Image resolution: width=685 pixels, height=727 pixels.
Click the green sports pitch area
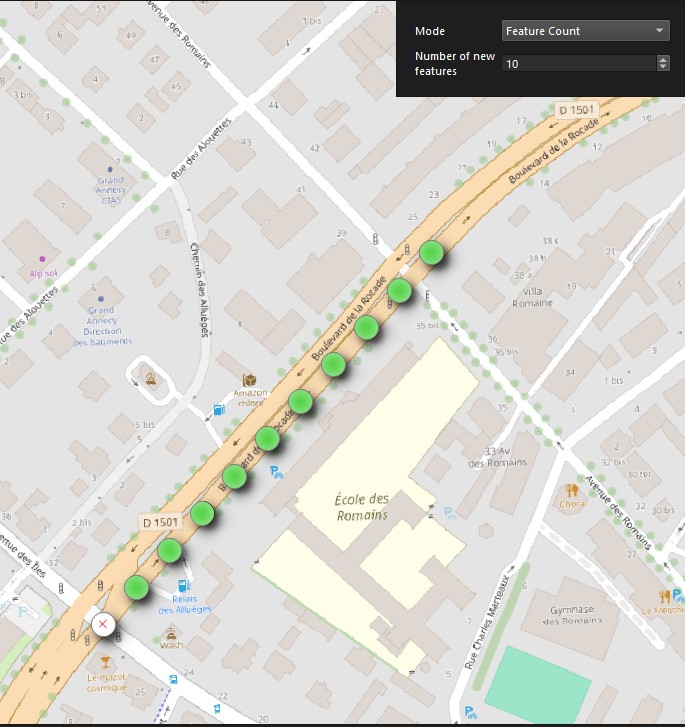point(538,684)
